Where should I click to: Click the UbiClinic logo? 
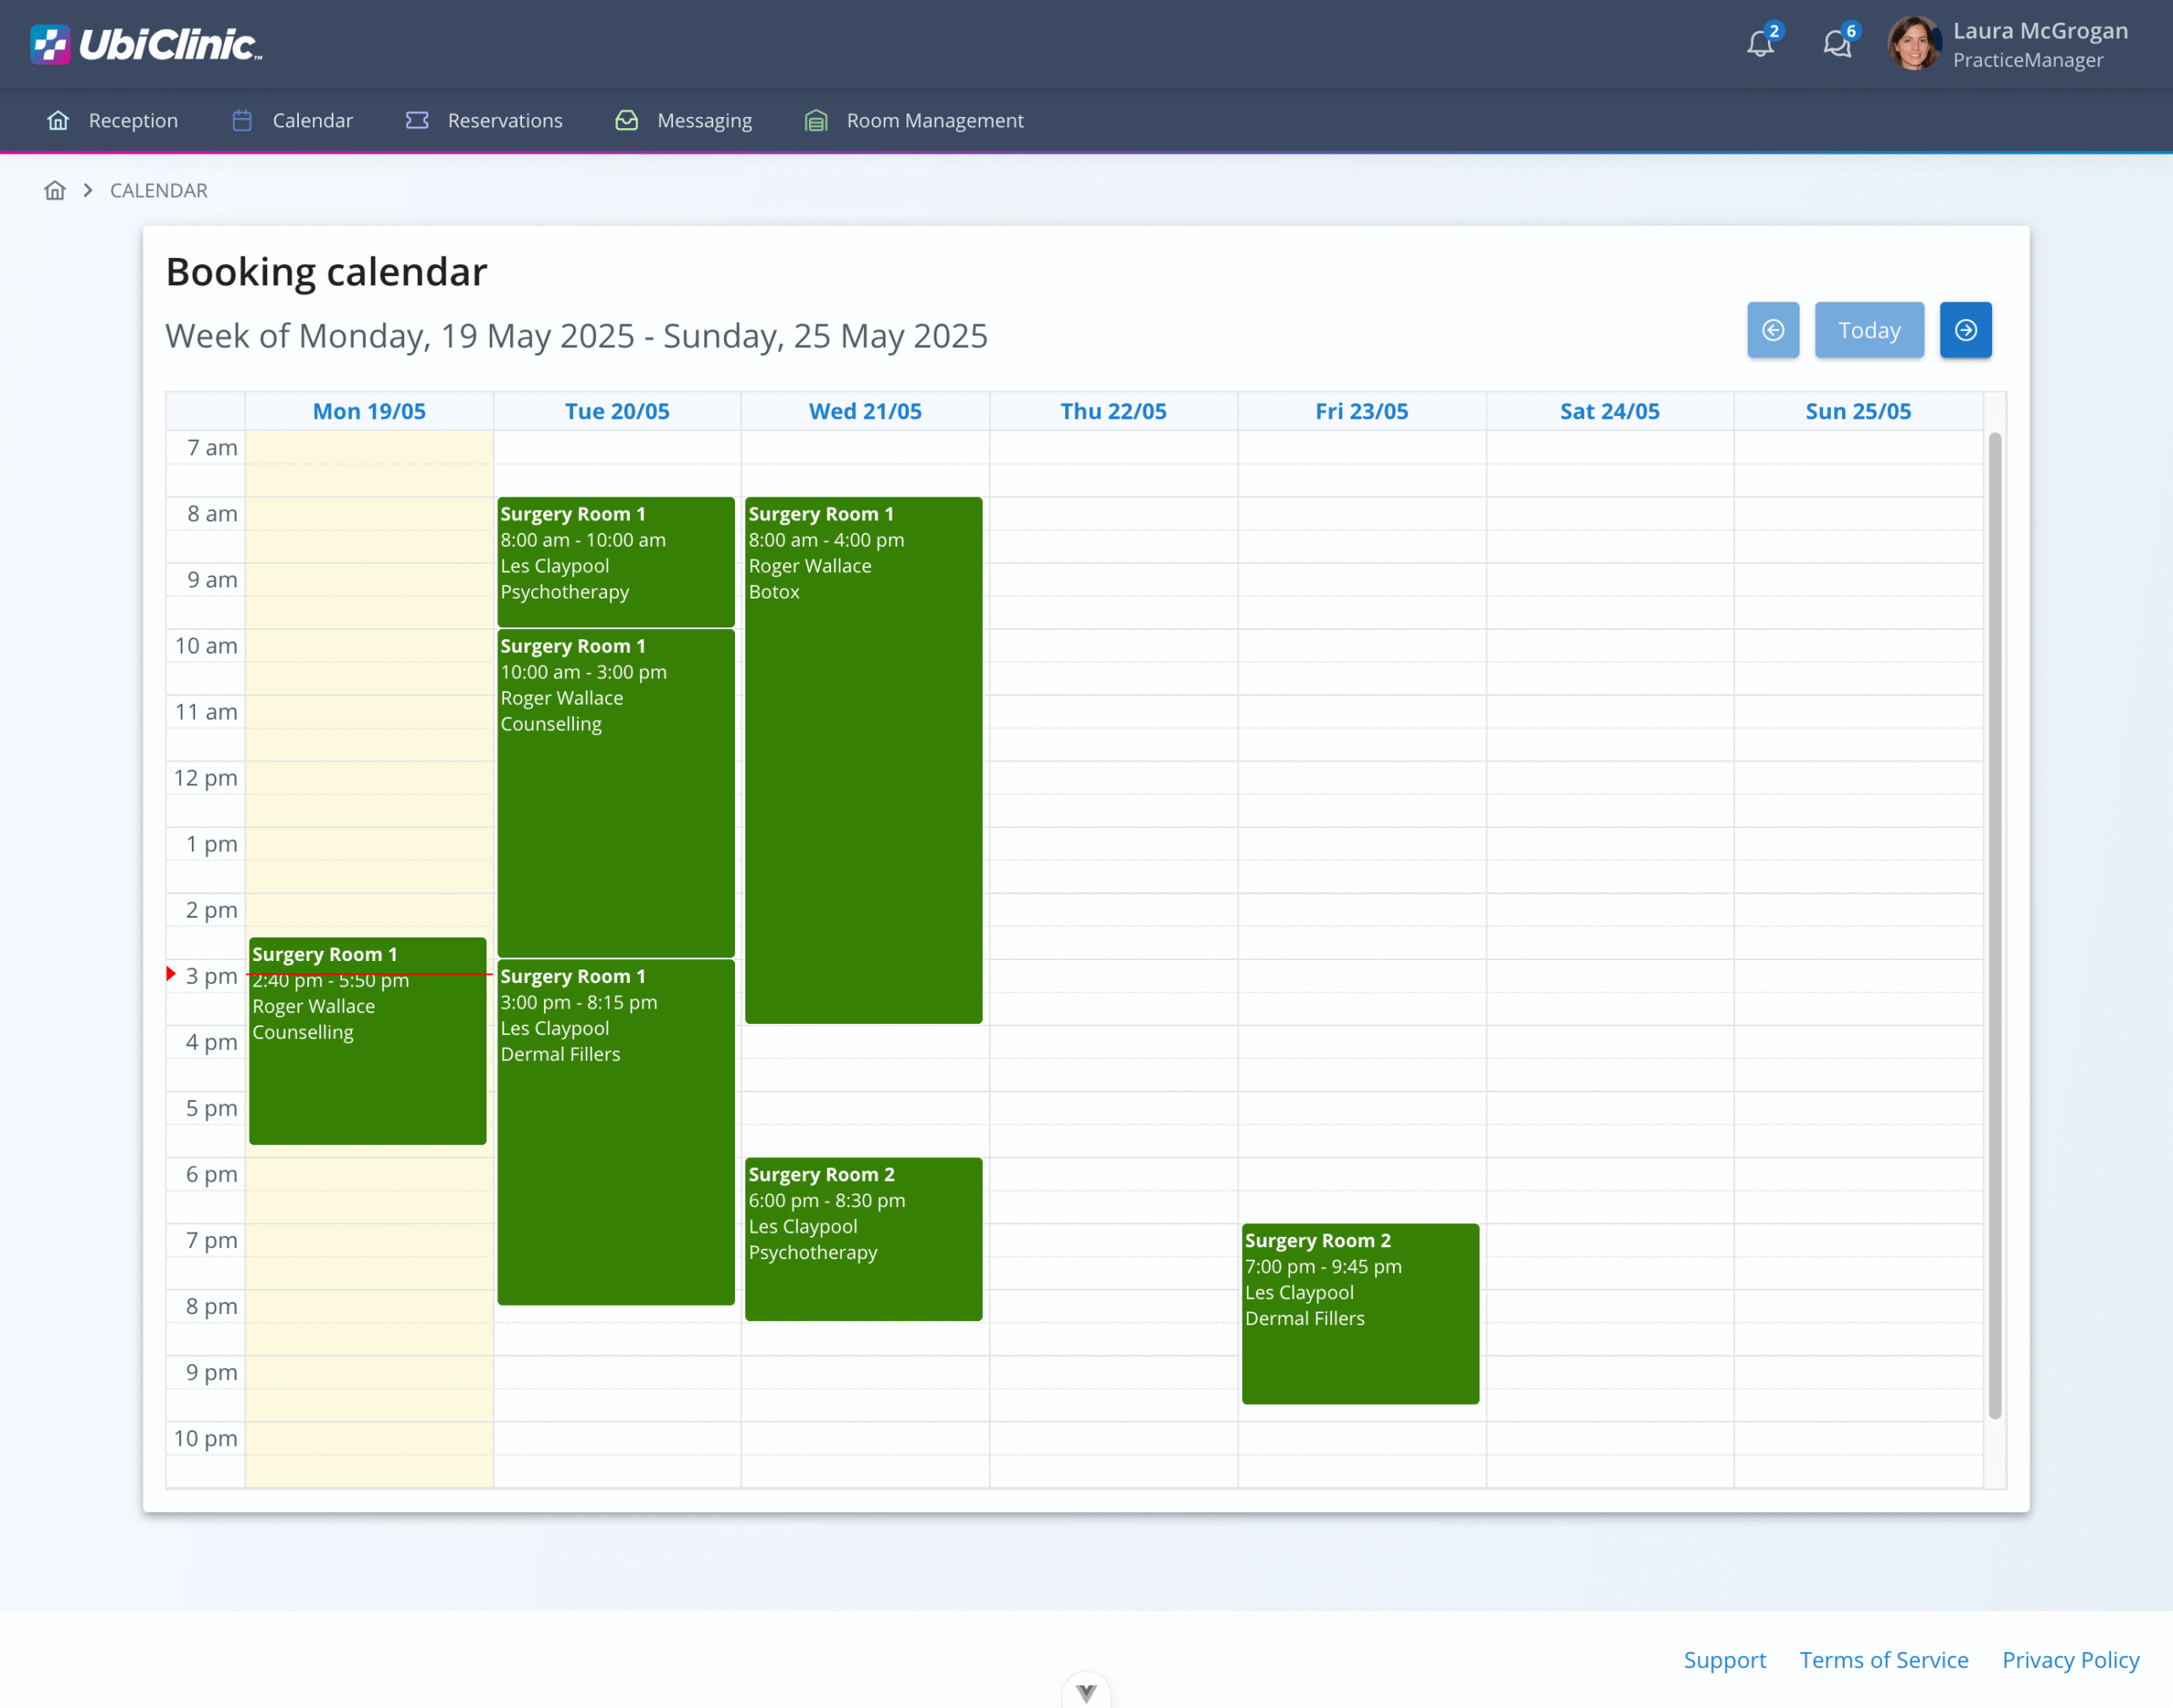click(146, 44)
